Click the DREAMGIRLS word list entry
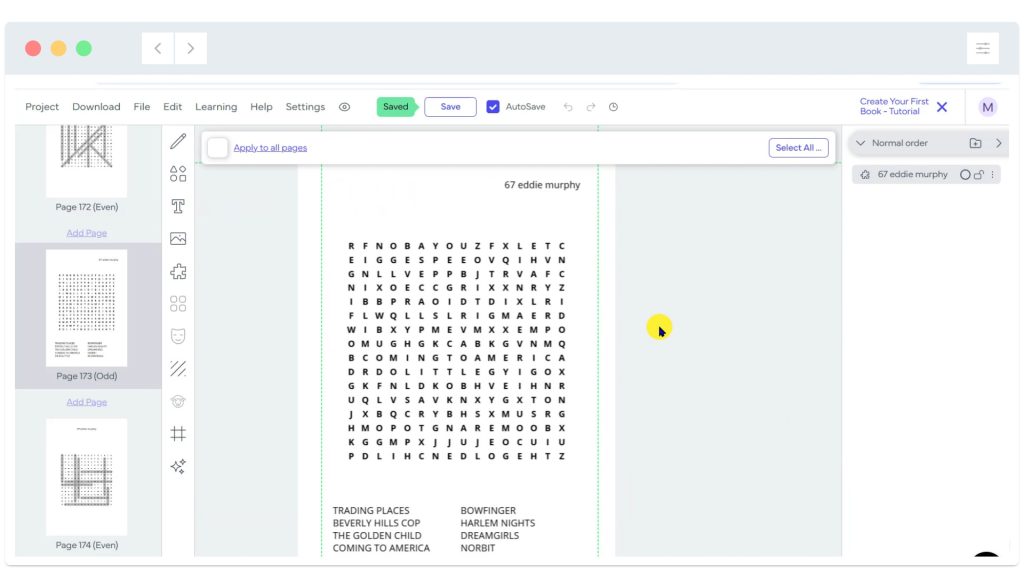 click(490, 535)
